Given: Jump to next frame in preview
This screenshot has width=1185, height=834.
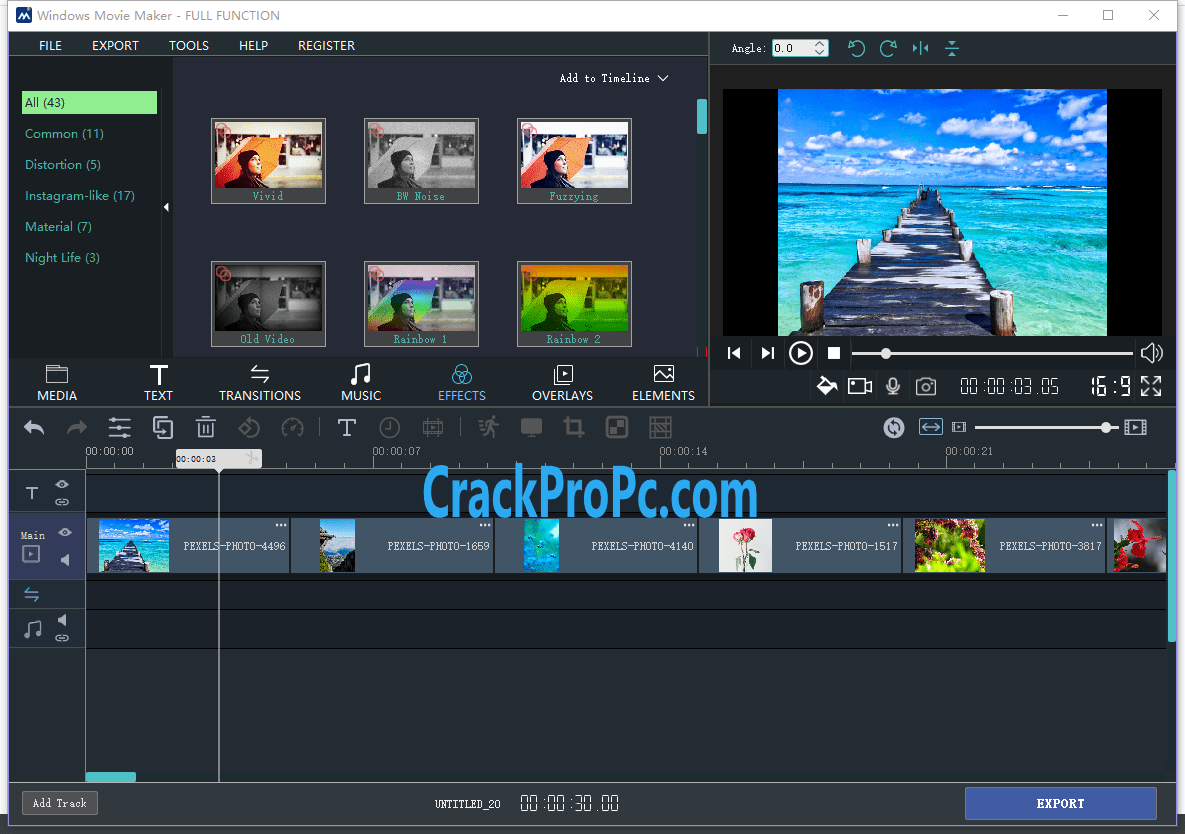Looking at the screenshot, I should point(767,353).
